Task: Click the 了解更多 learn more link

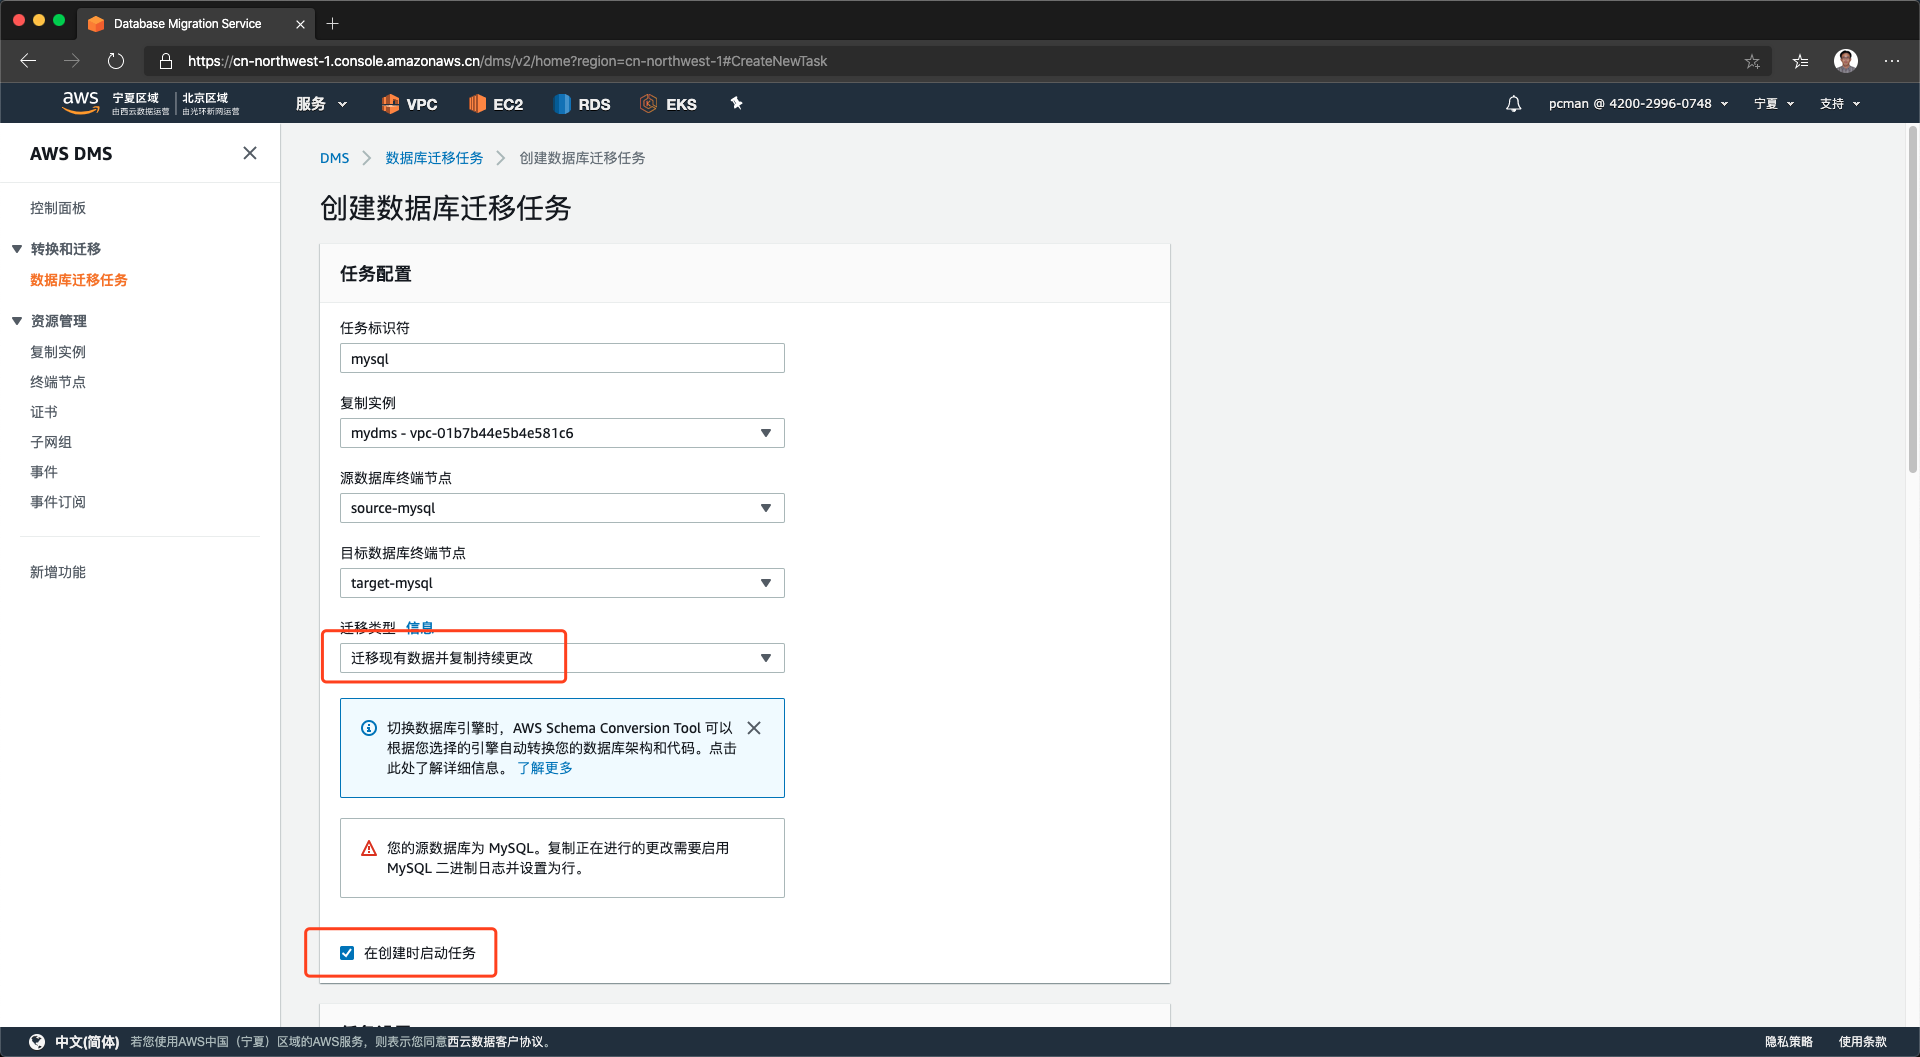Action: coord(545,768)
